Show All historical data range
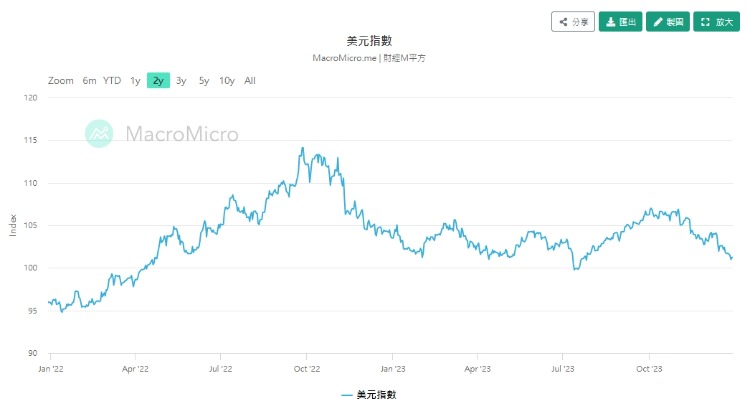 pyautogui.click(x=250, y=81)
